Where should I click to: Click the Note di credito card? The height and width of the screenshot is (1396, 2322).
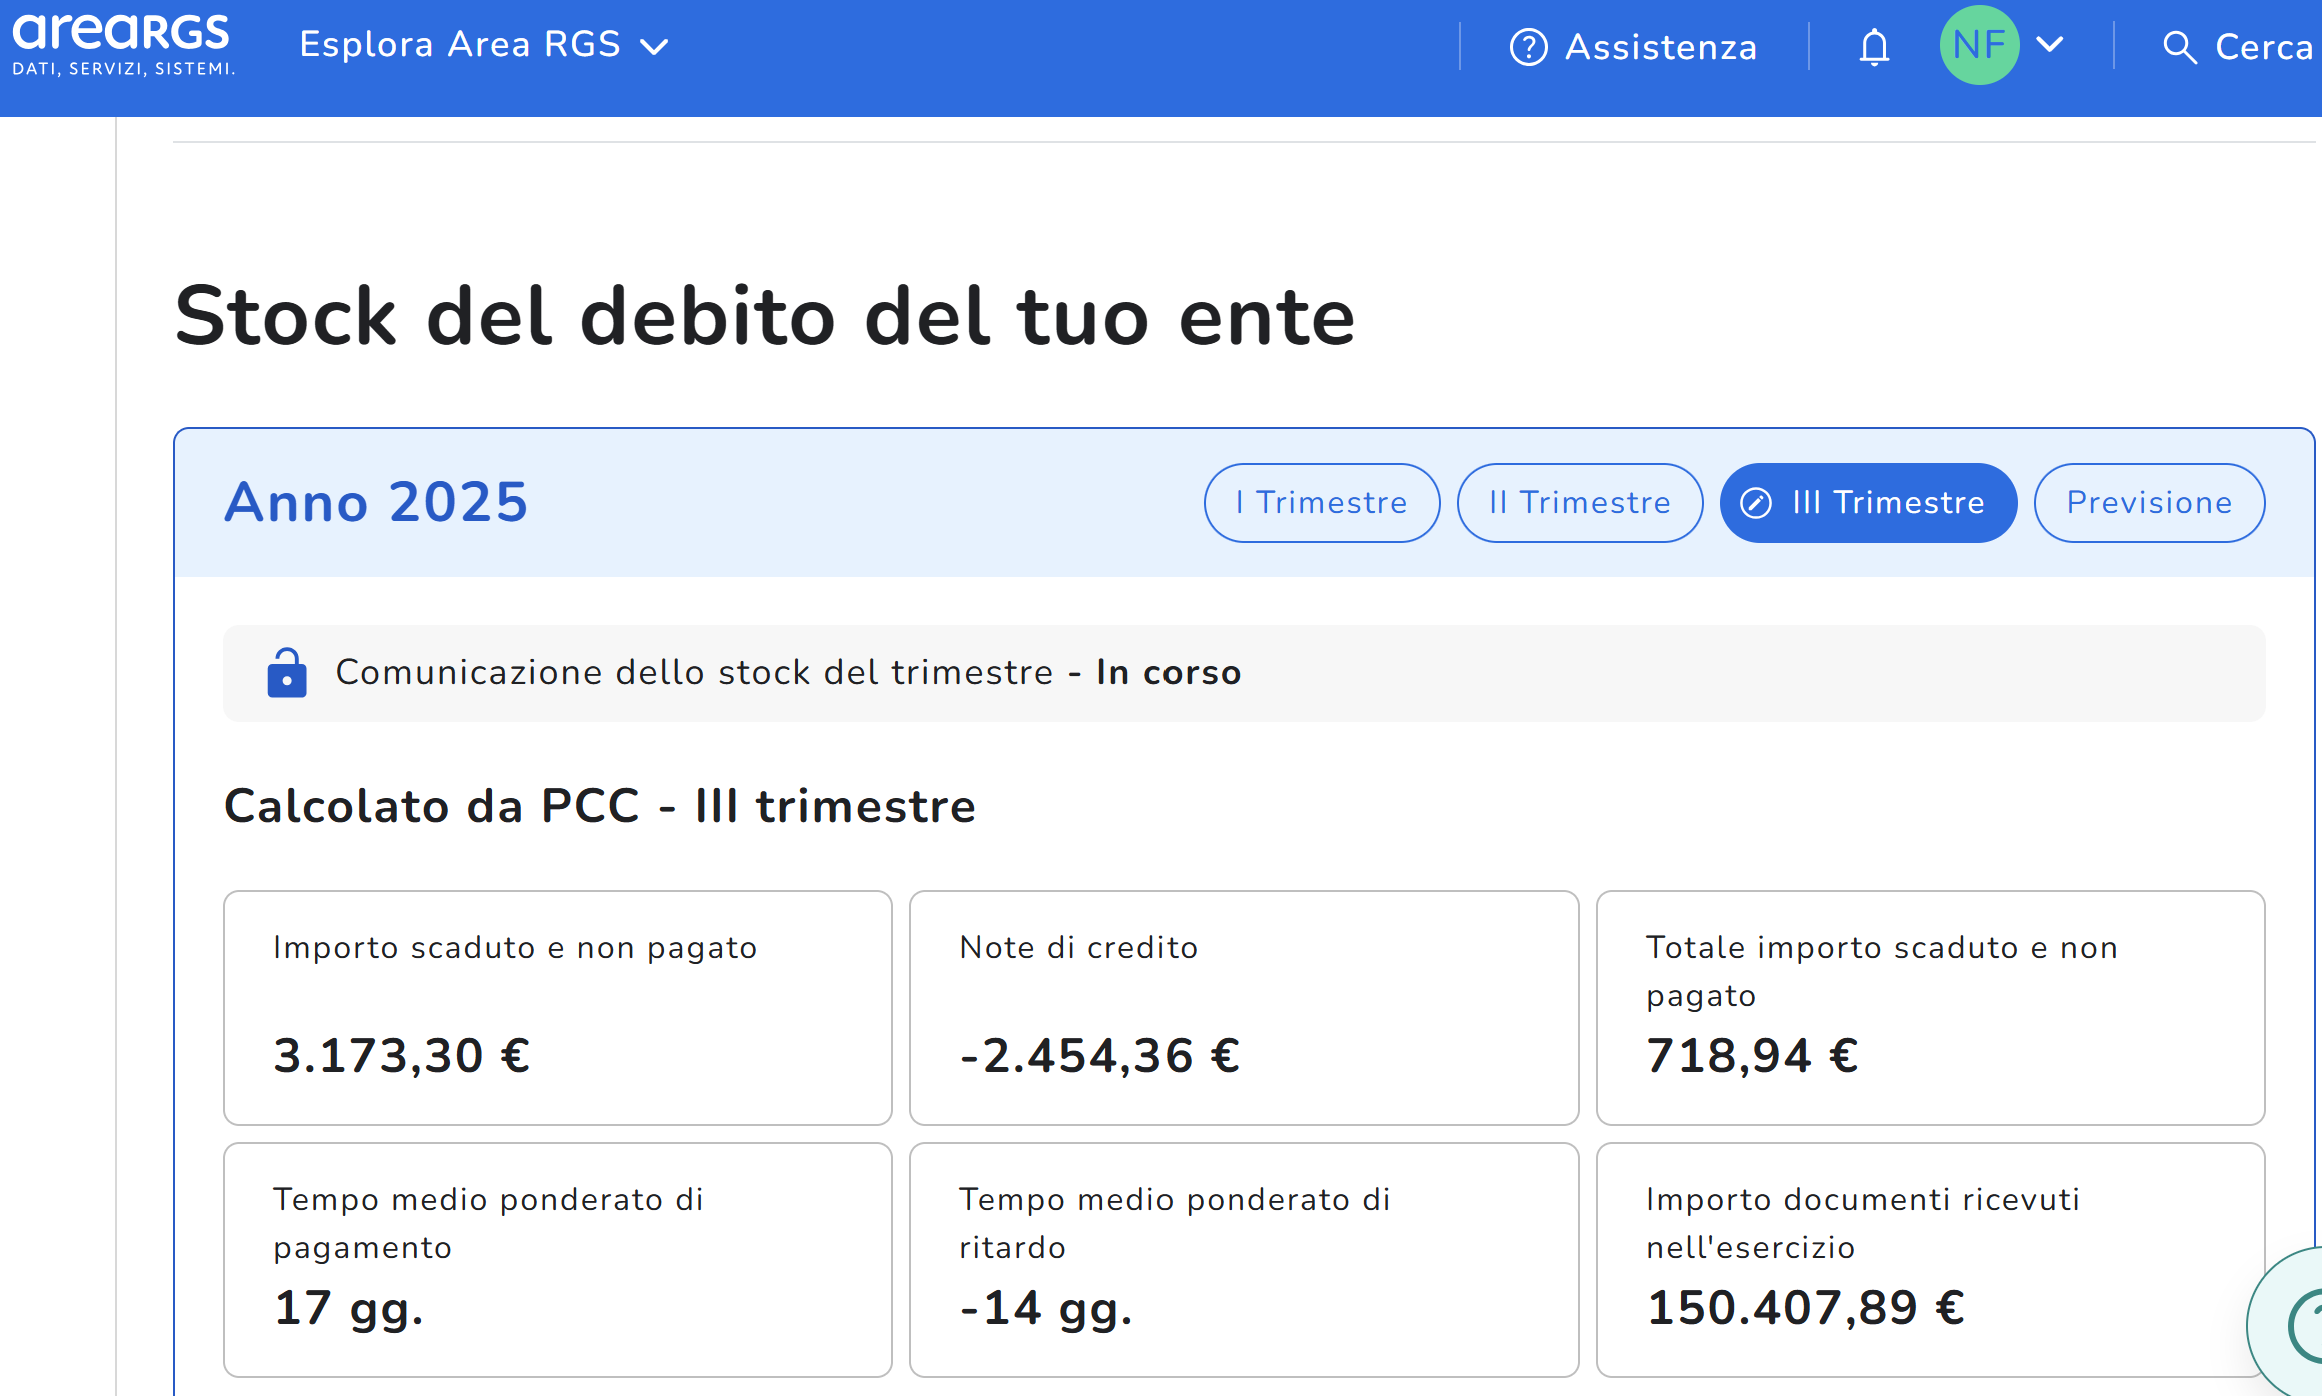pyautogui.click(x=1243, y=1007)
